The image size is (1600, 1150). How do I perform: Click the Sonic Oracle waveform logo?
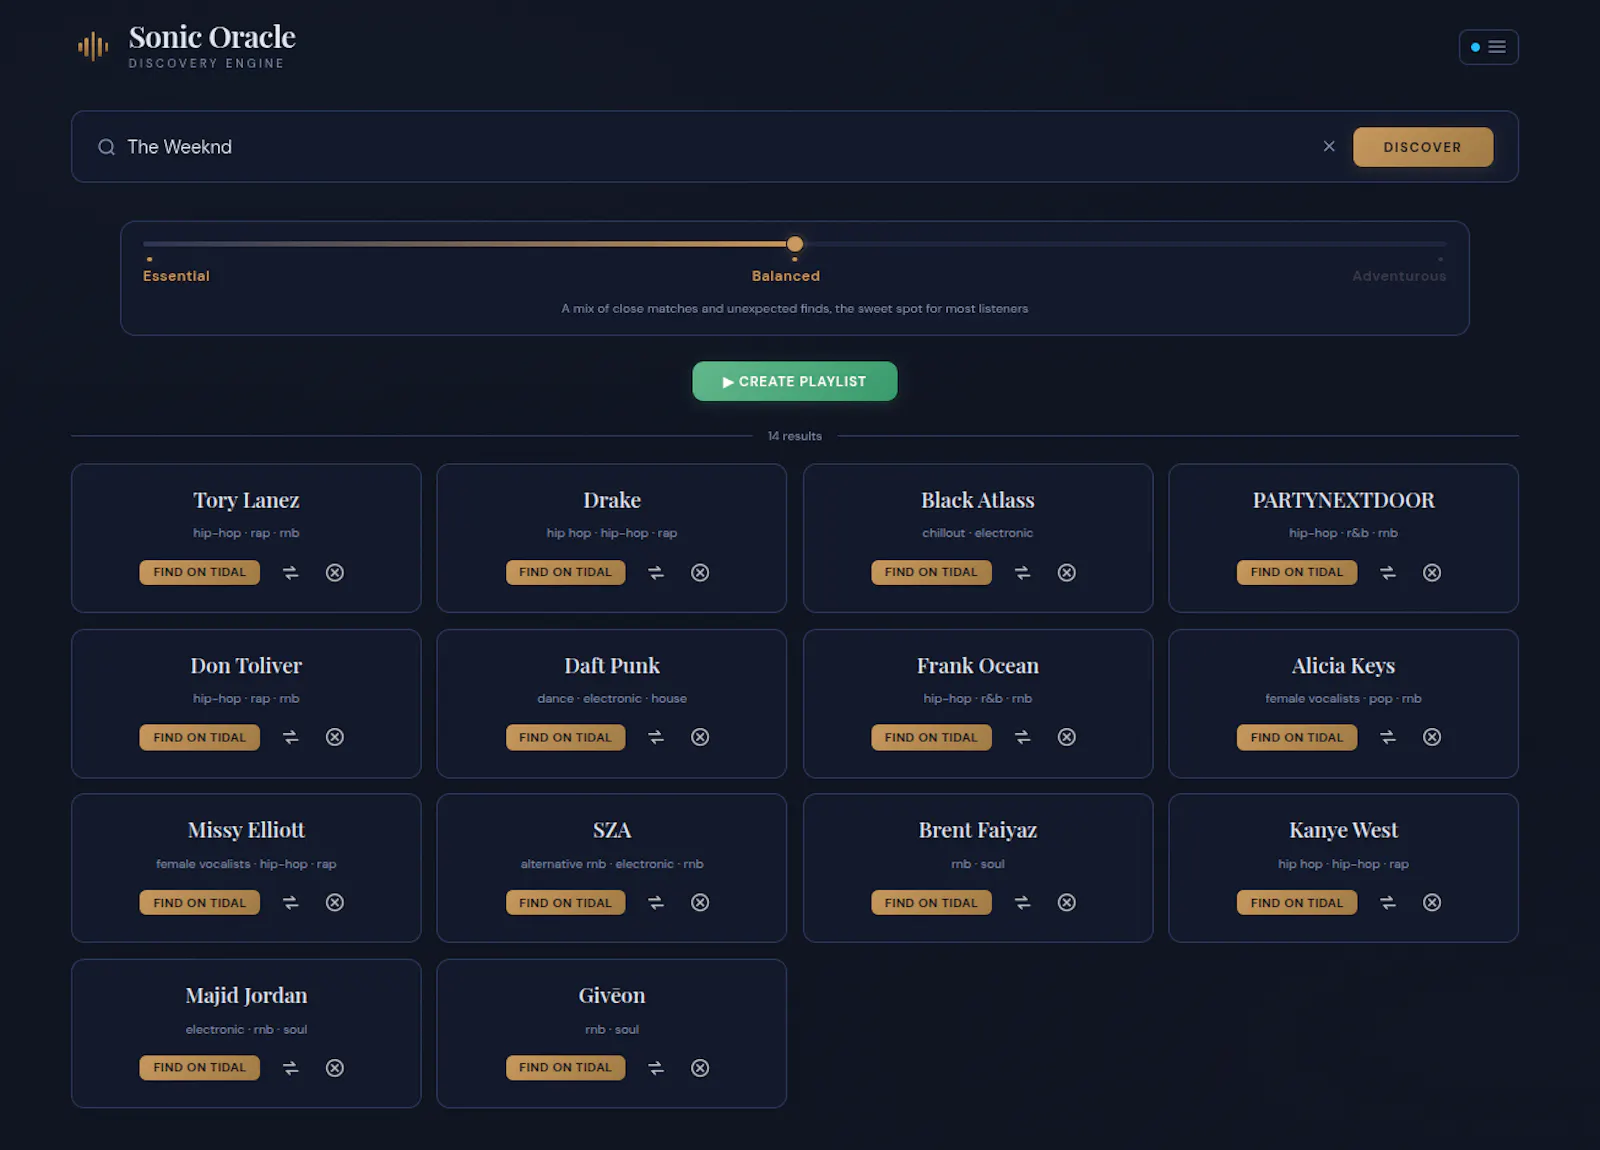pyautogui.click(x=93, y=46)
